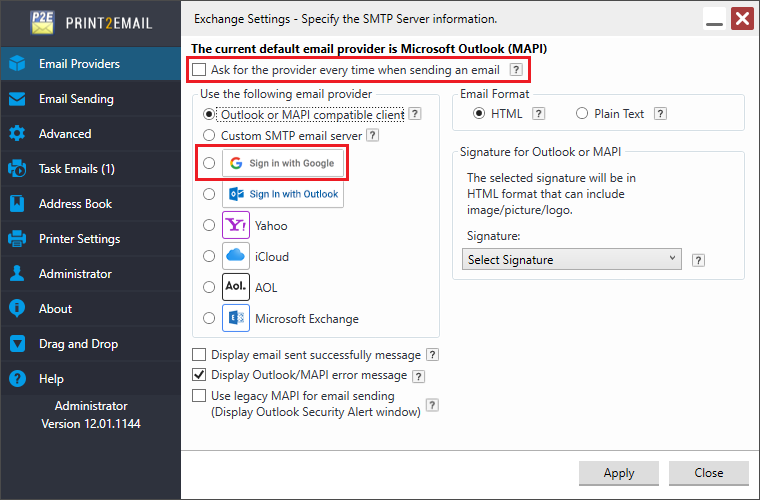This screenshot has width=760, height=500.
Task: Uncheck Display Outlook/MAPI error message
Action: 199,375
